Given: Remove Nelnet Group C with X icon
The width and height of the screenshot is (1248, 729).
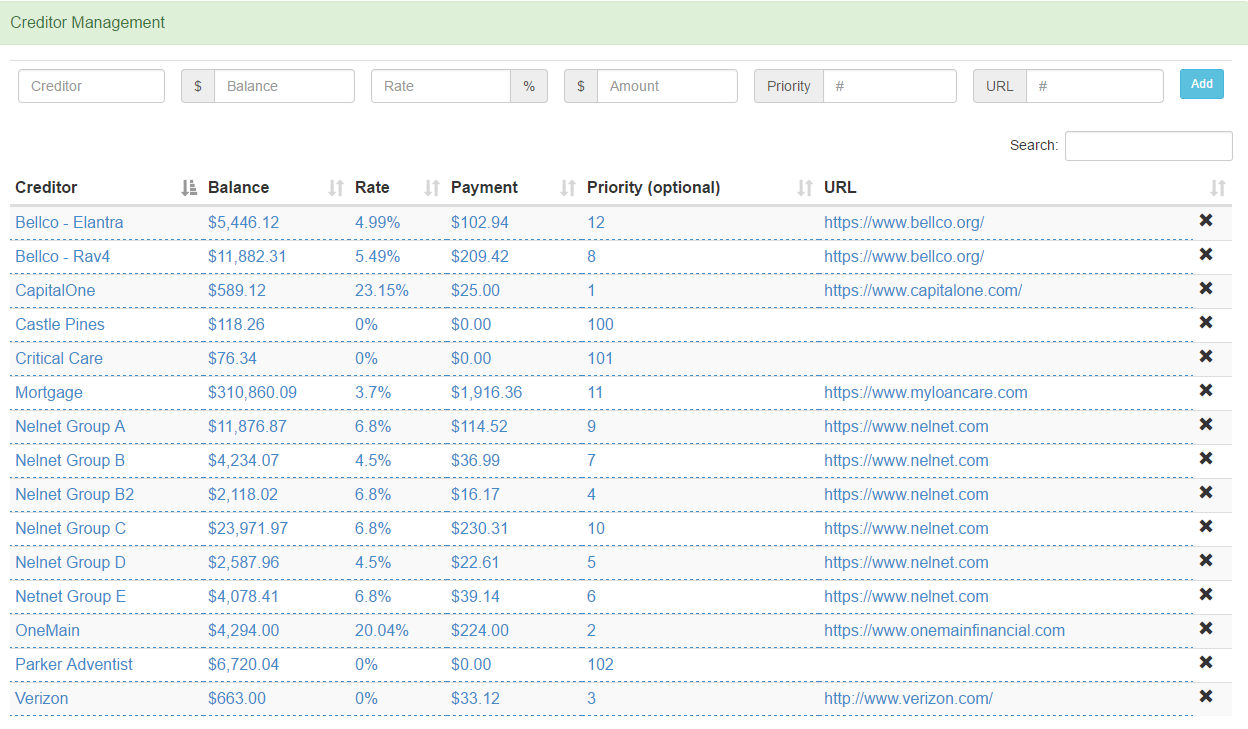Looking at the screenshot, I should point(1205,527).
